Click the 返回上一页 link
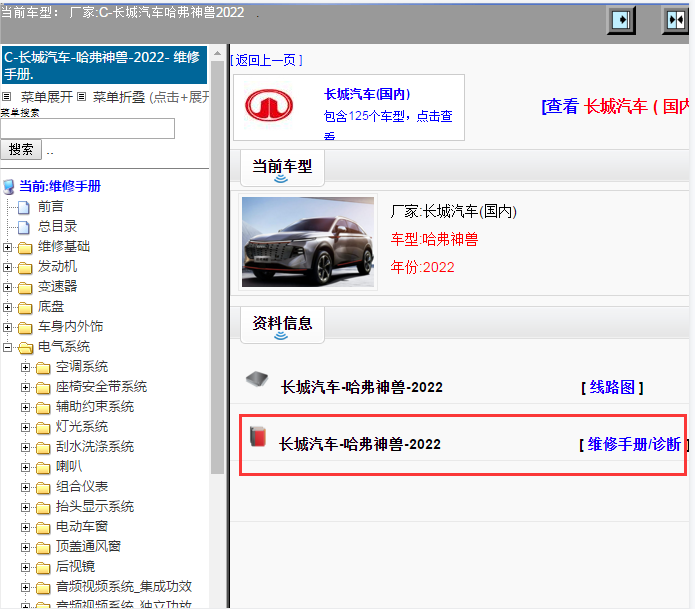The image size is (695, 609). 266,60
